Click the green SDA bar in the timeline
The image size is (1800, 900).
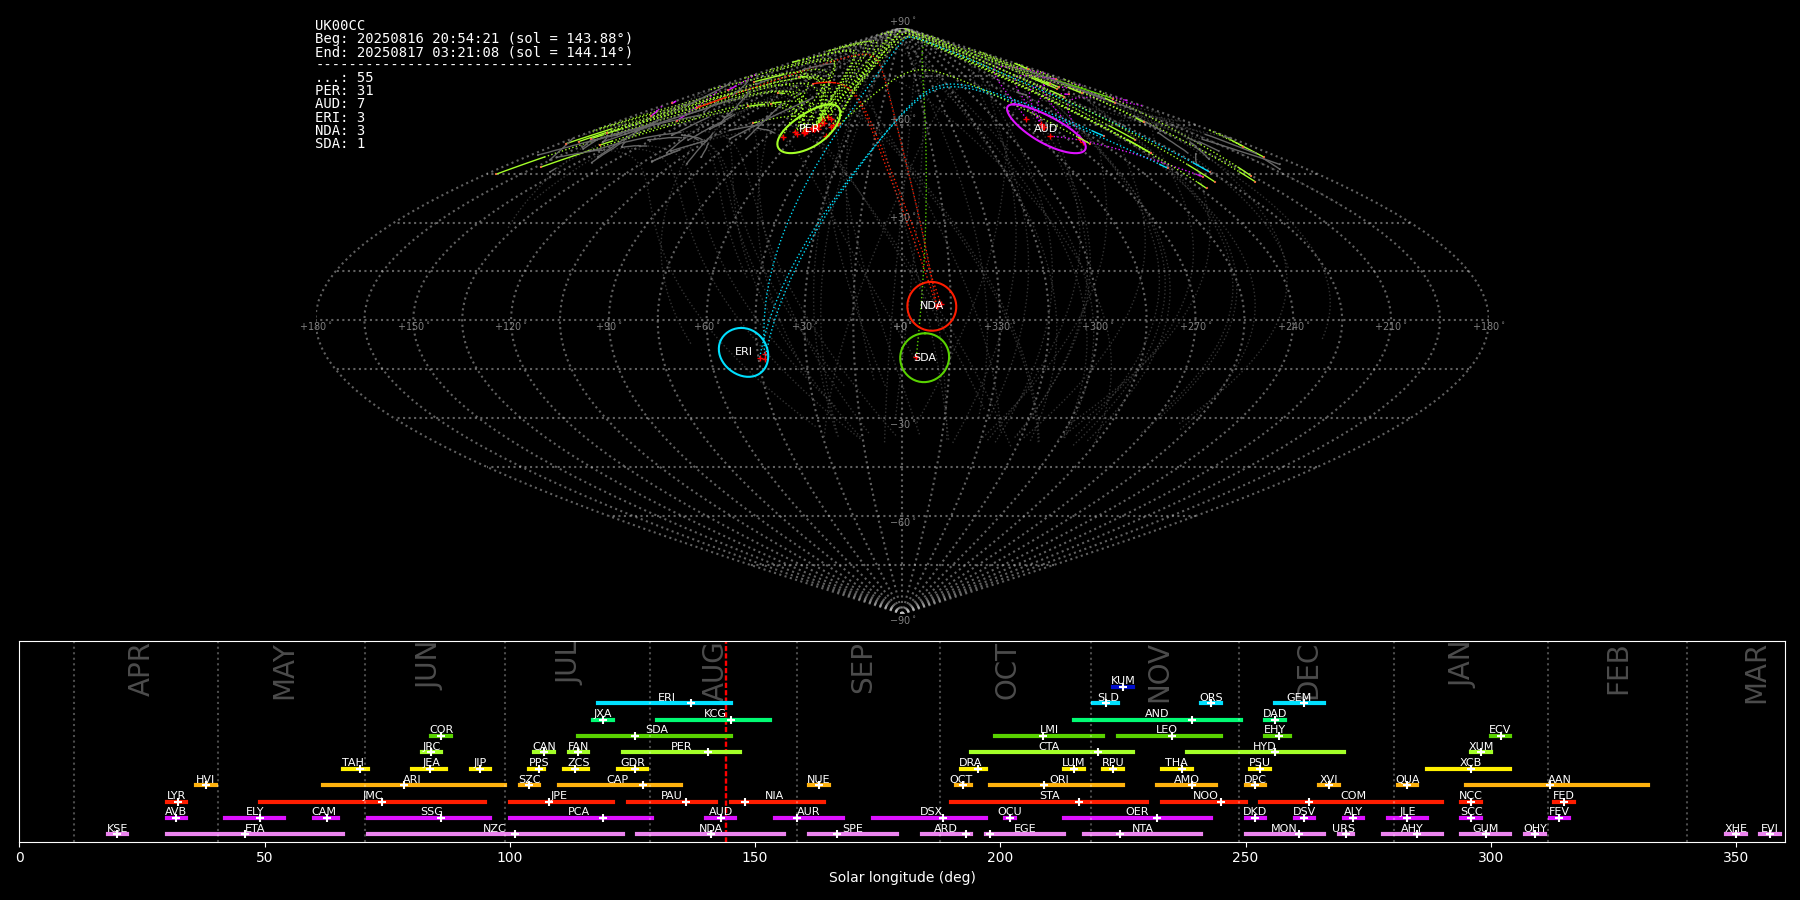click(x=654, y=736)
